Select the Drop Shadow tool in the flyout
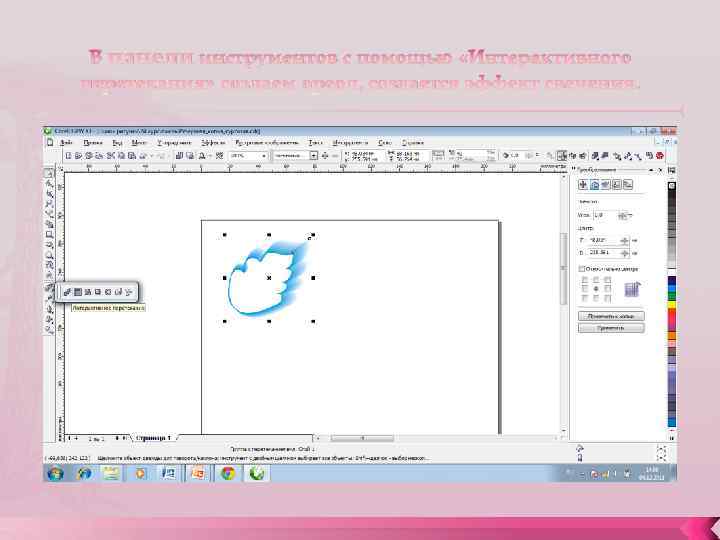 click(98, 292)
